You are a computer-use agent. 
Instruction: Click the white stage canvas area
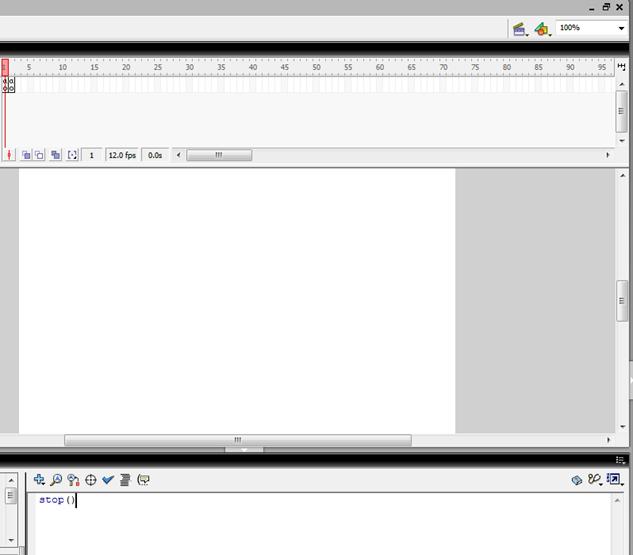click(237, 301)
